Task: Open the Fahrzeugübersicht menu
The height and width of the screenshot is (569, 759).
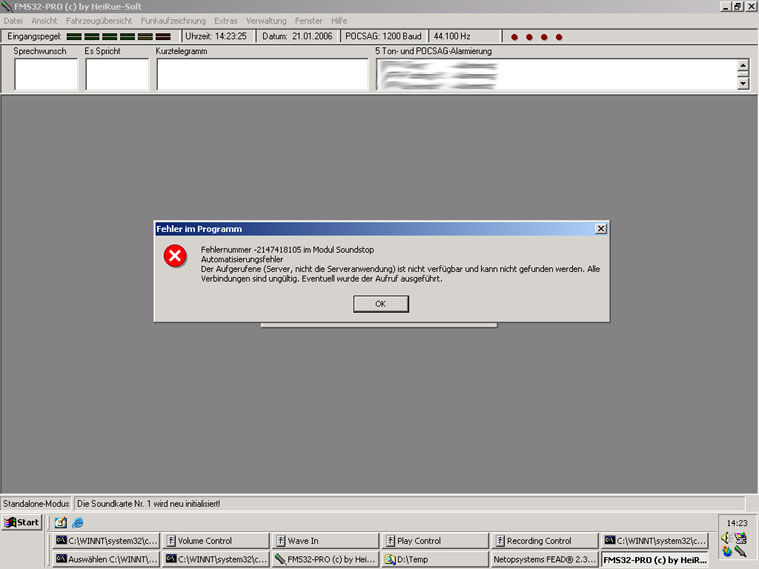Action: pos(99,21)
